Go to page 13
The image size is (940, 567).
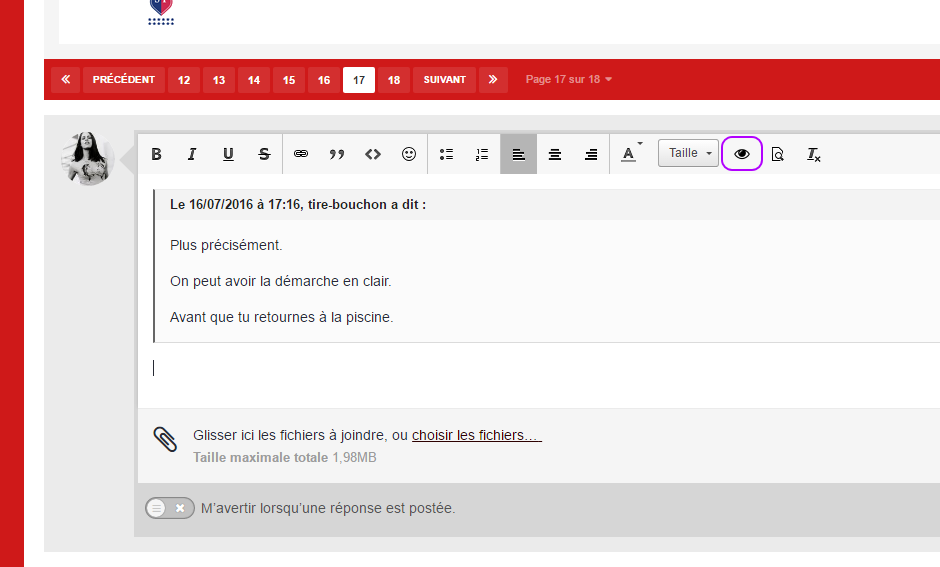[x=219, y=80]
